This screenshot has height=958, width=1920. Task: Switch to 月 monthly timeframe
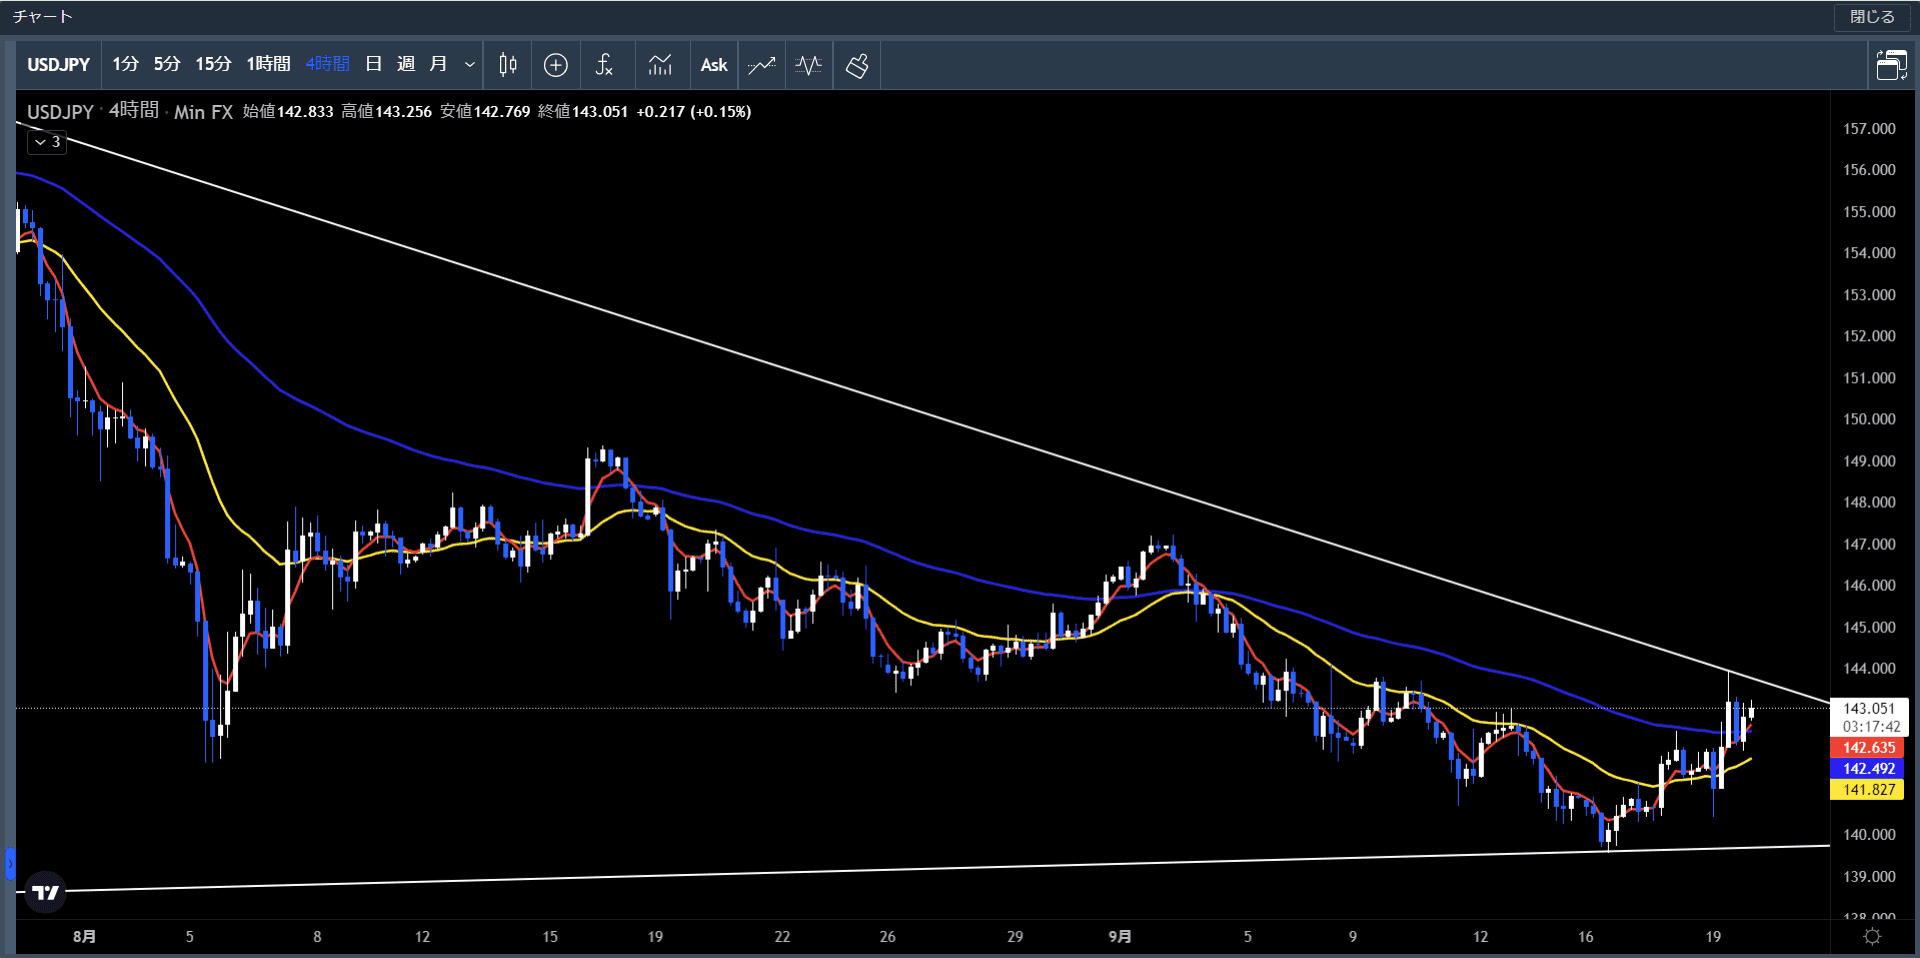[x=438, y=65]
